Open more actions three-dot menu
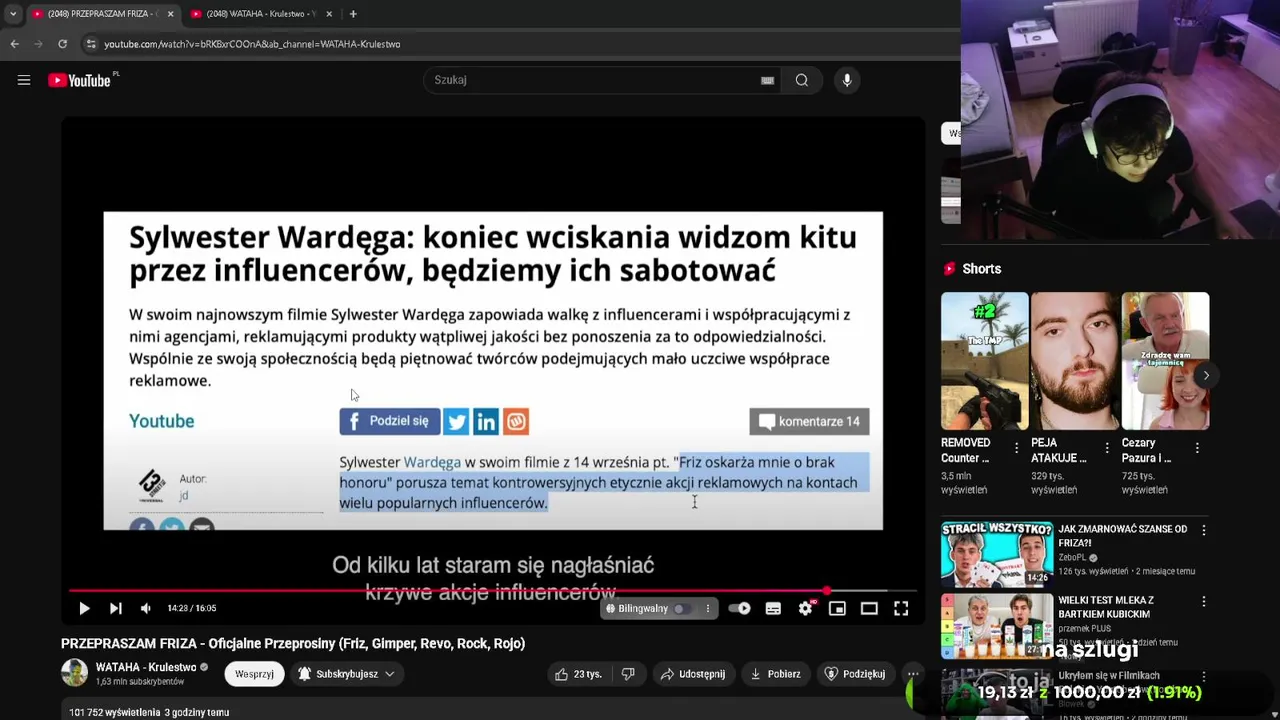1280x720 pixels. pyautogui.click(x=913, y=674)
